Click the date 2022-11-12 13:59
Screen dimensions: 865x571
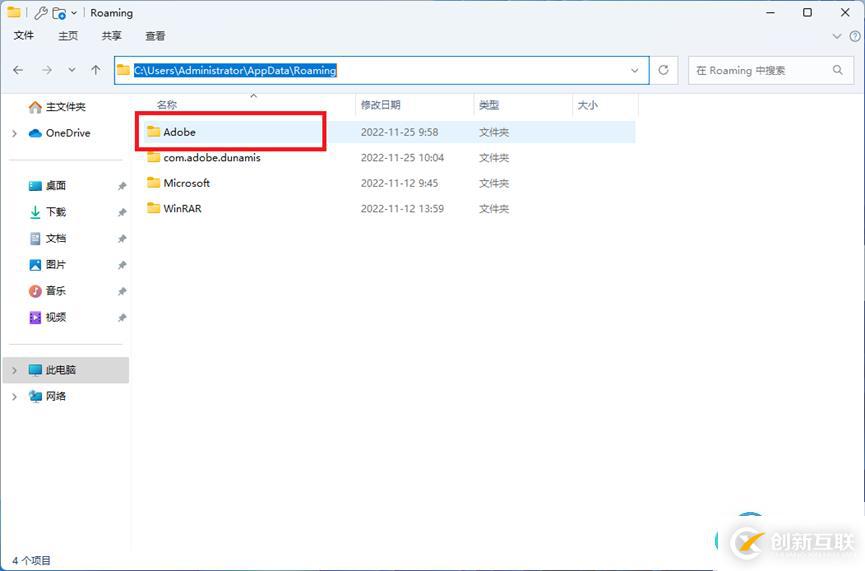click(x=402, y=209)
